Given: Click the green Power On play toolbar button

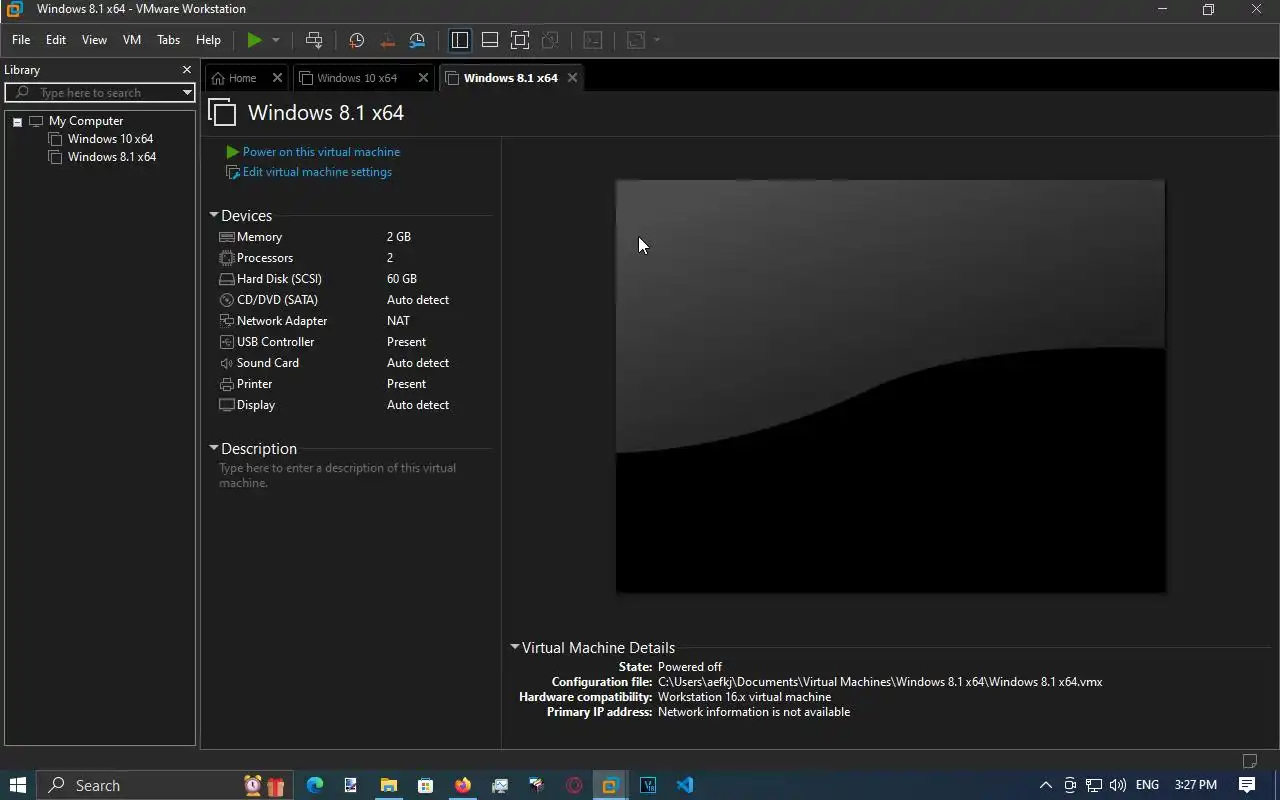Looking at the screenshot, I should click(254, 40).
